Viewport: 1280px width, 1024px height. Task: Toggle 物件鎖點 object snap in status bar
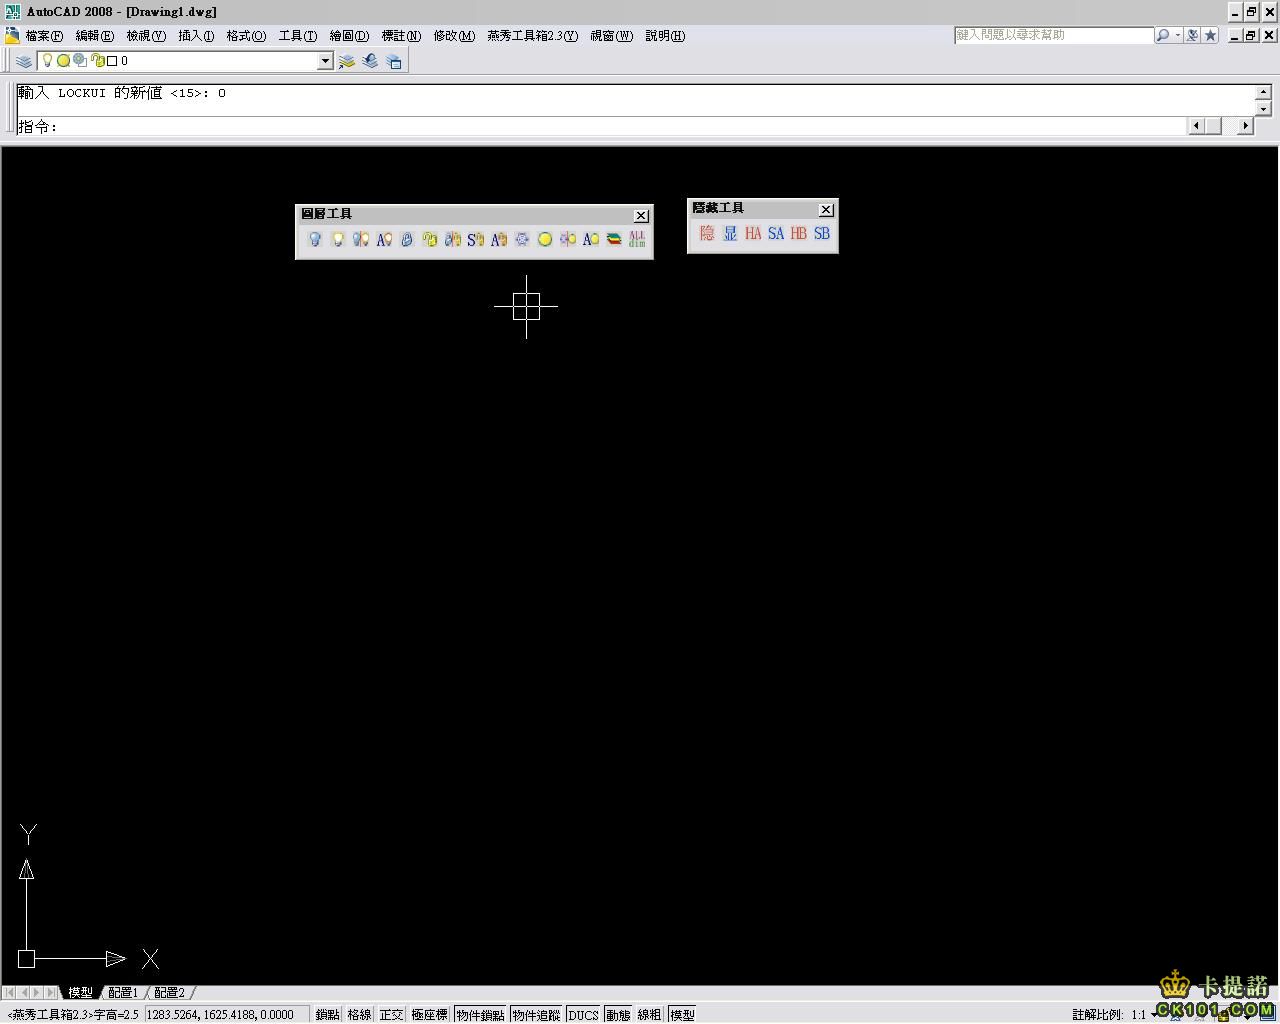click(480, 1014)
